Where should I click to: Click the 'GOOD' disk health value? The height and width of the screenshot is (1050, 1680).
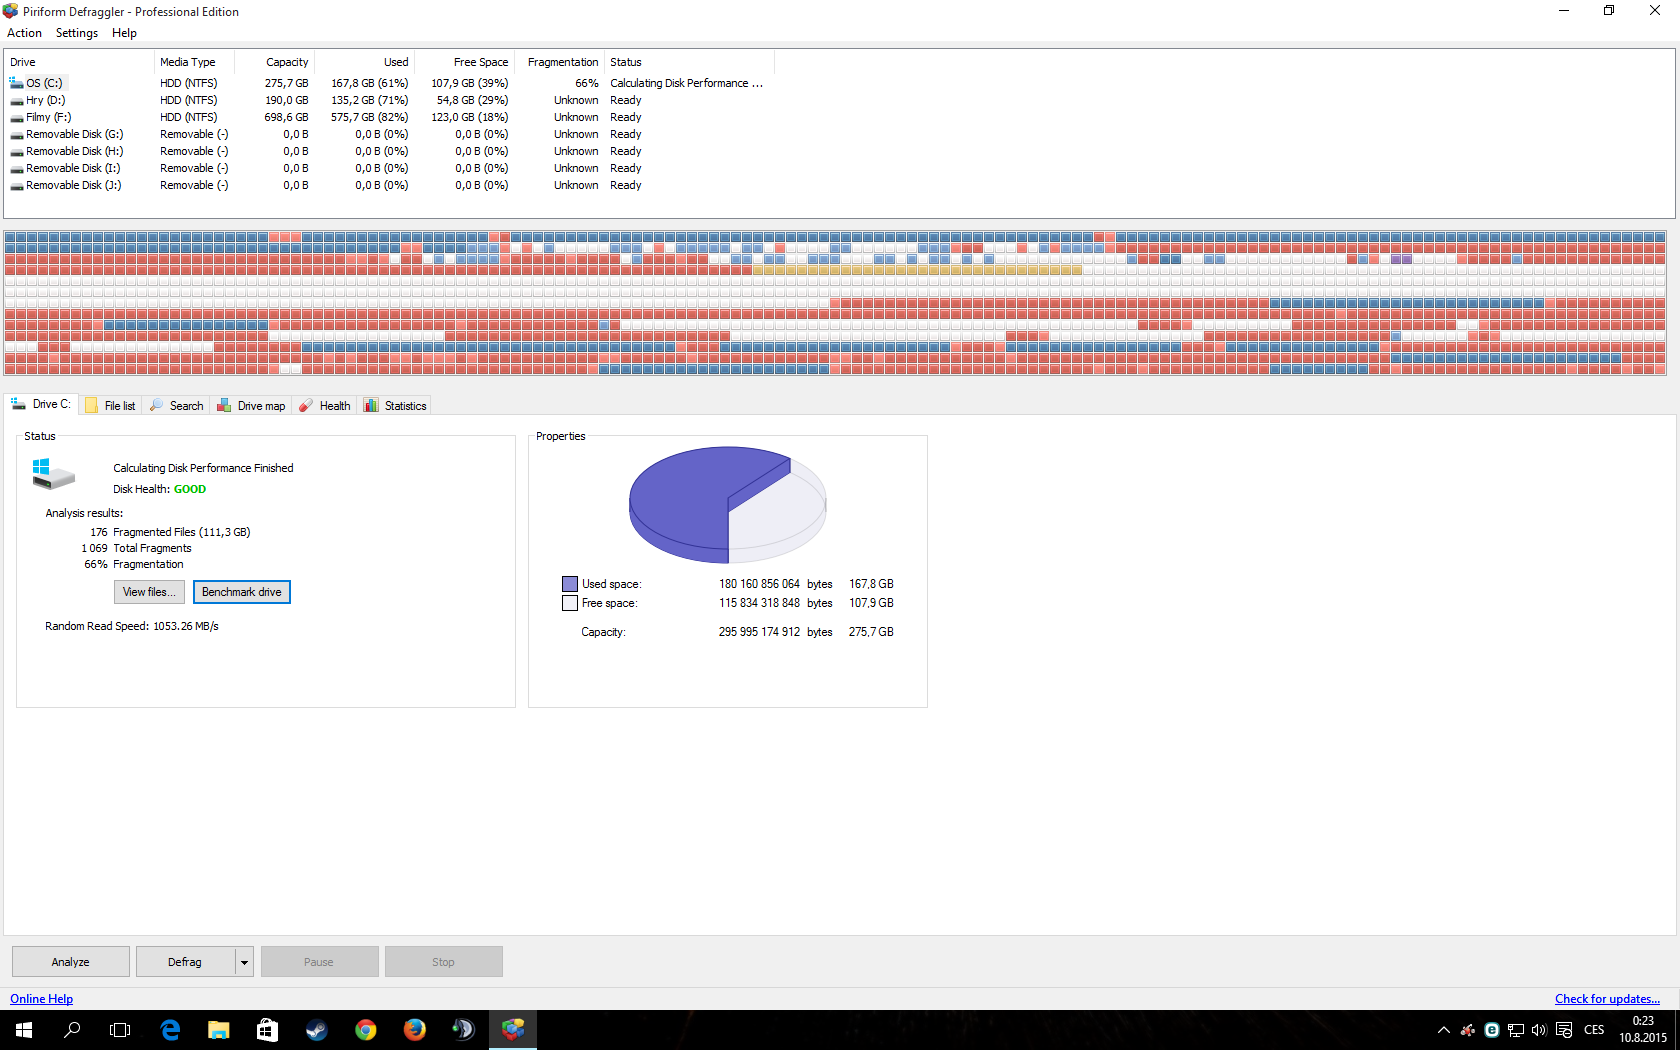point(190,489)
